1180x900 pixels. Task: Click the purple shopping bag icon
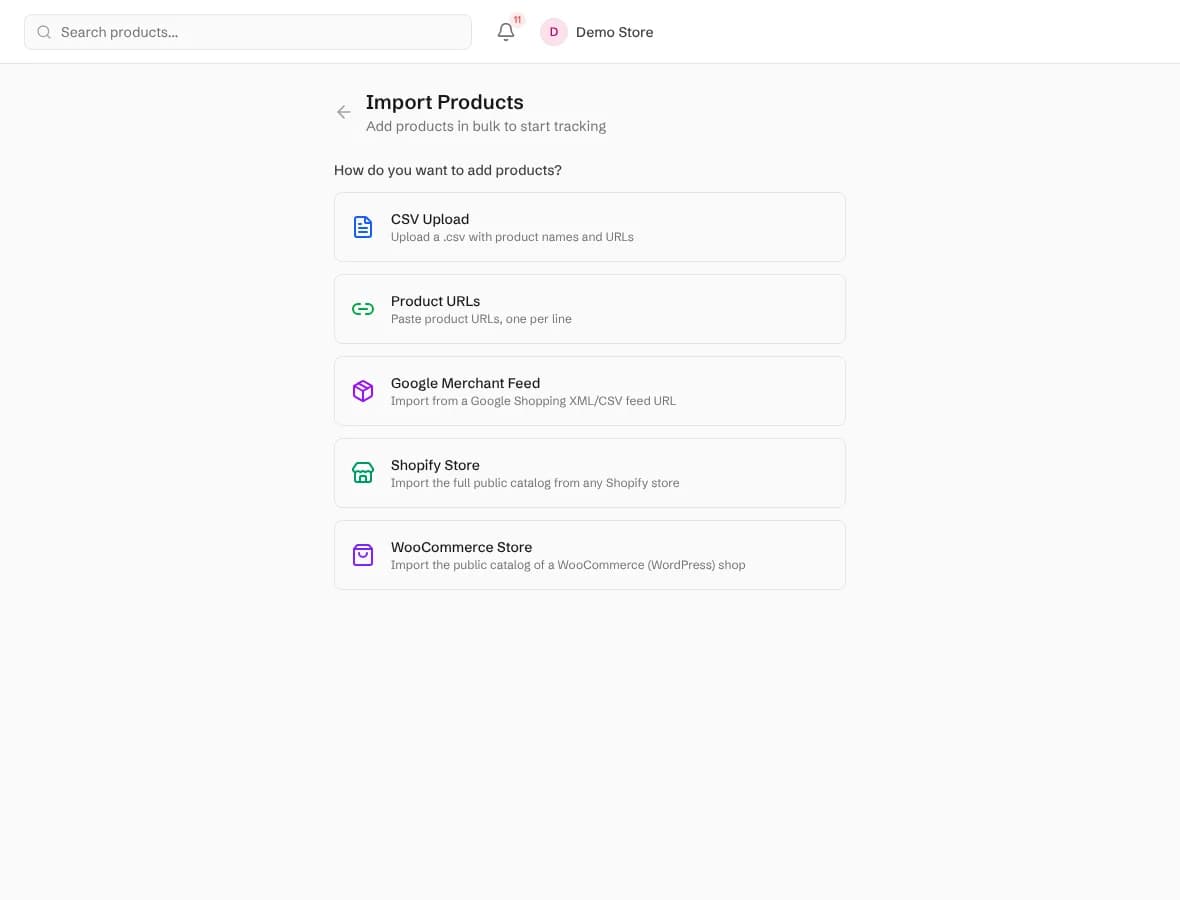click(363, 555)
